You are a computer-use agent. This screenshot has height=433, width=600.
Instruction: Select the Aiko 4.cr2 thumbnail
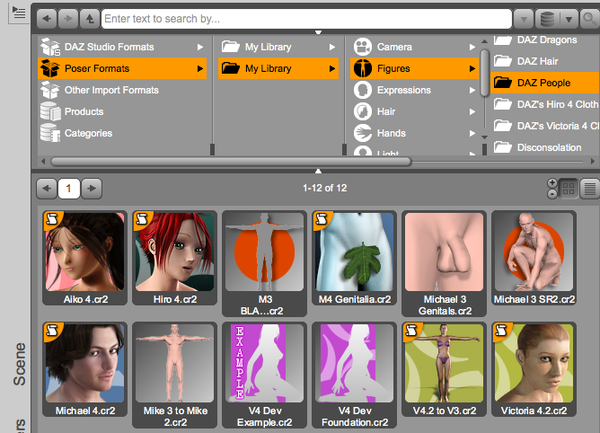coord(85,257)
